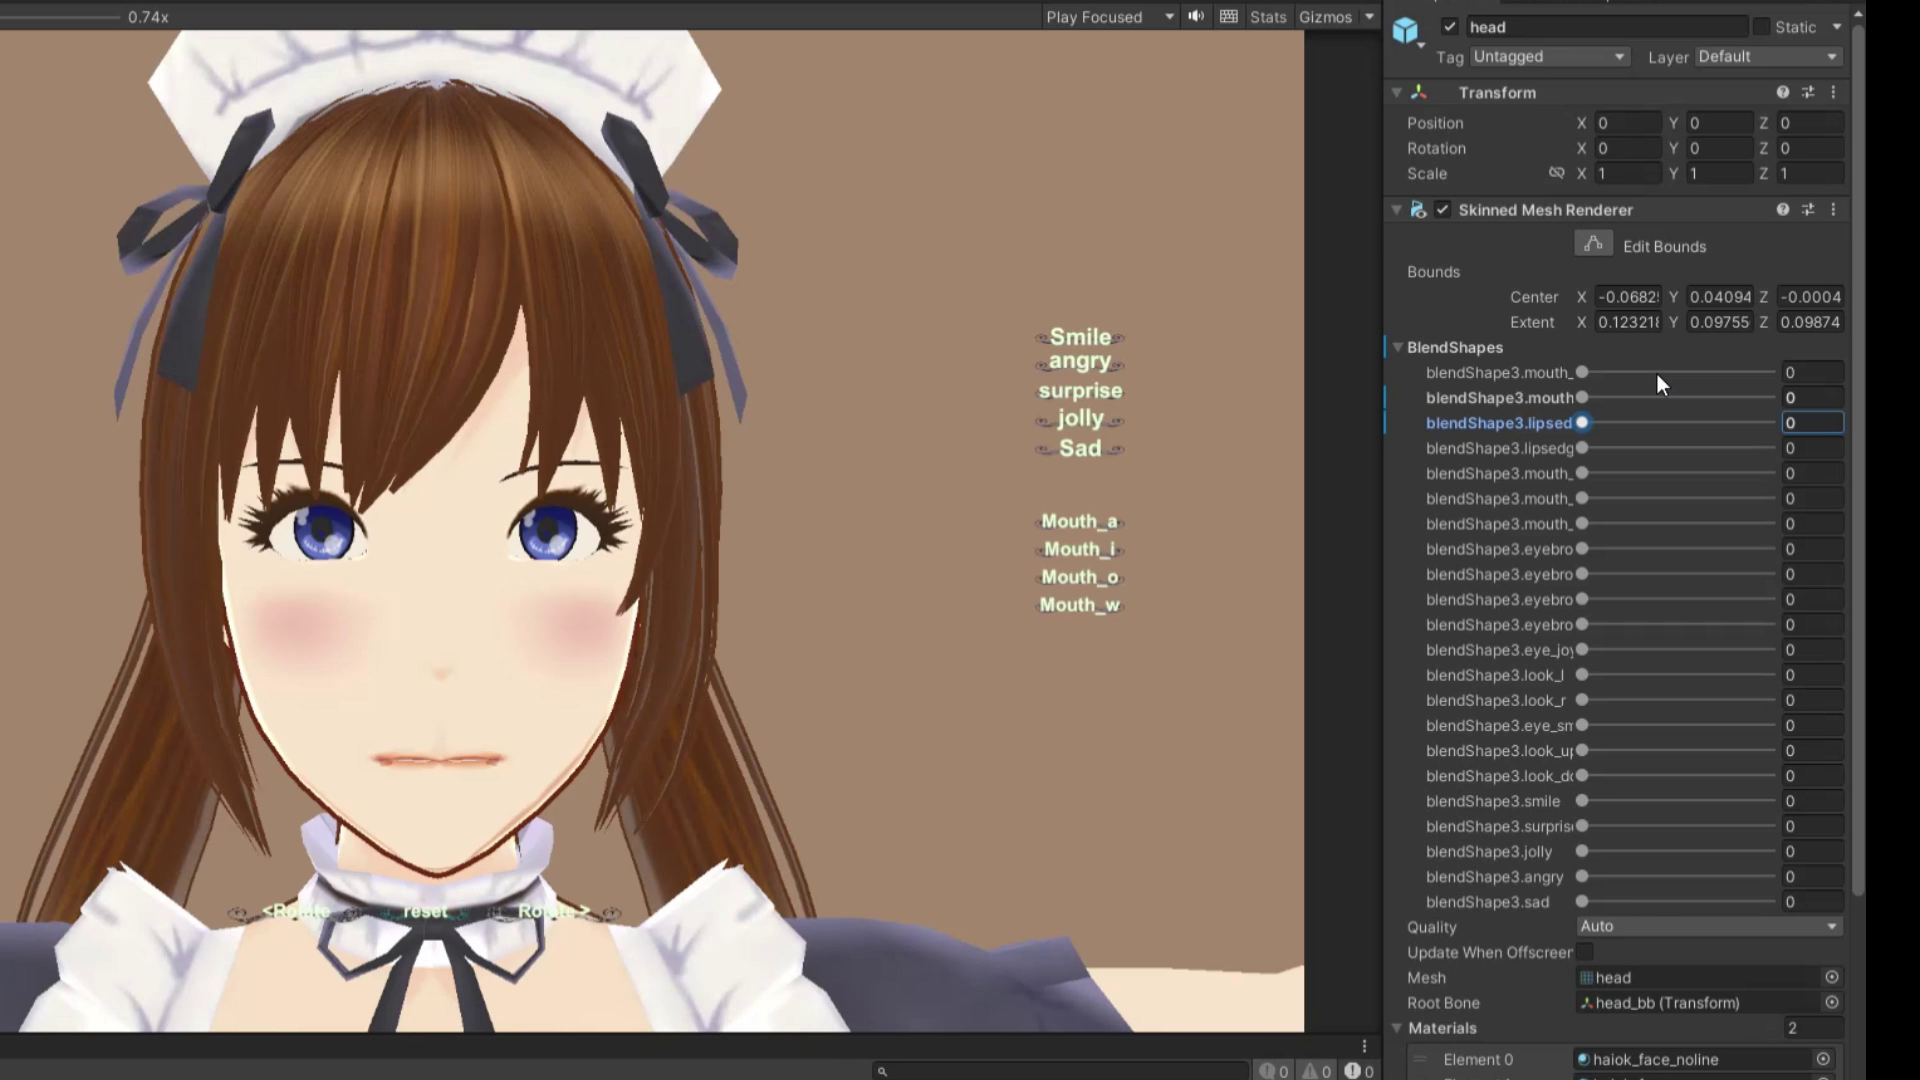Click the Mouth_i button

pyautogui.click(x=1080, y=549)
